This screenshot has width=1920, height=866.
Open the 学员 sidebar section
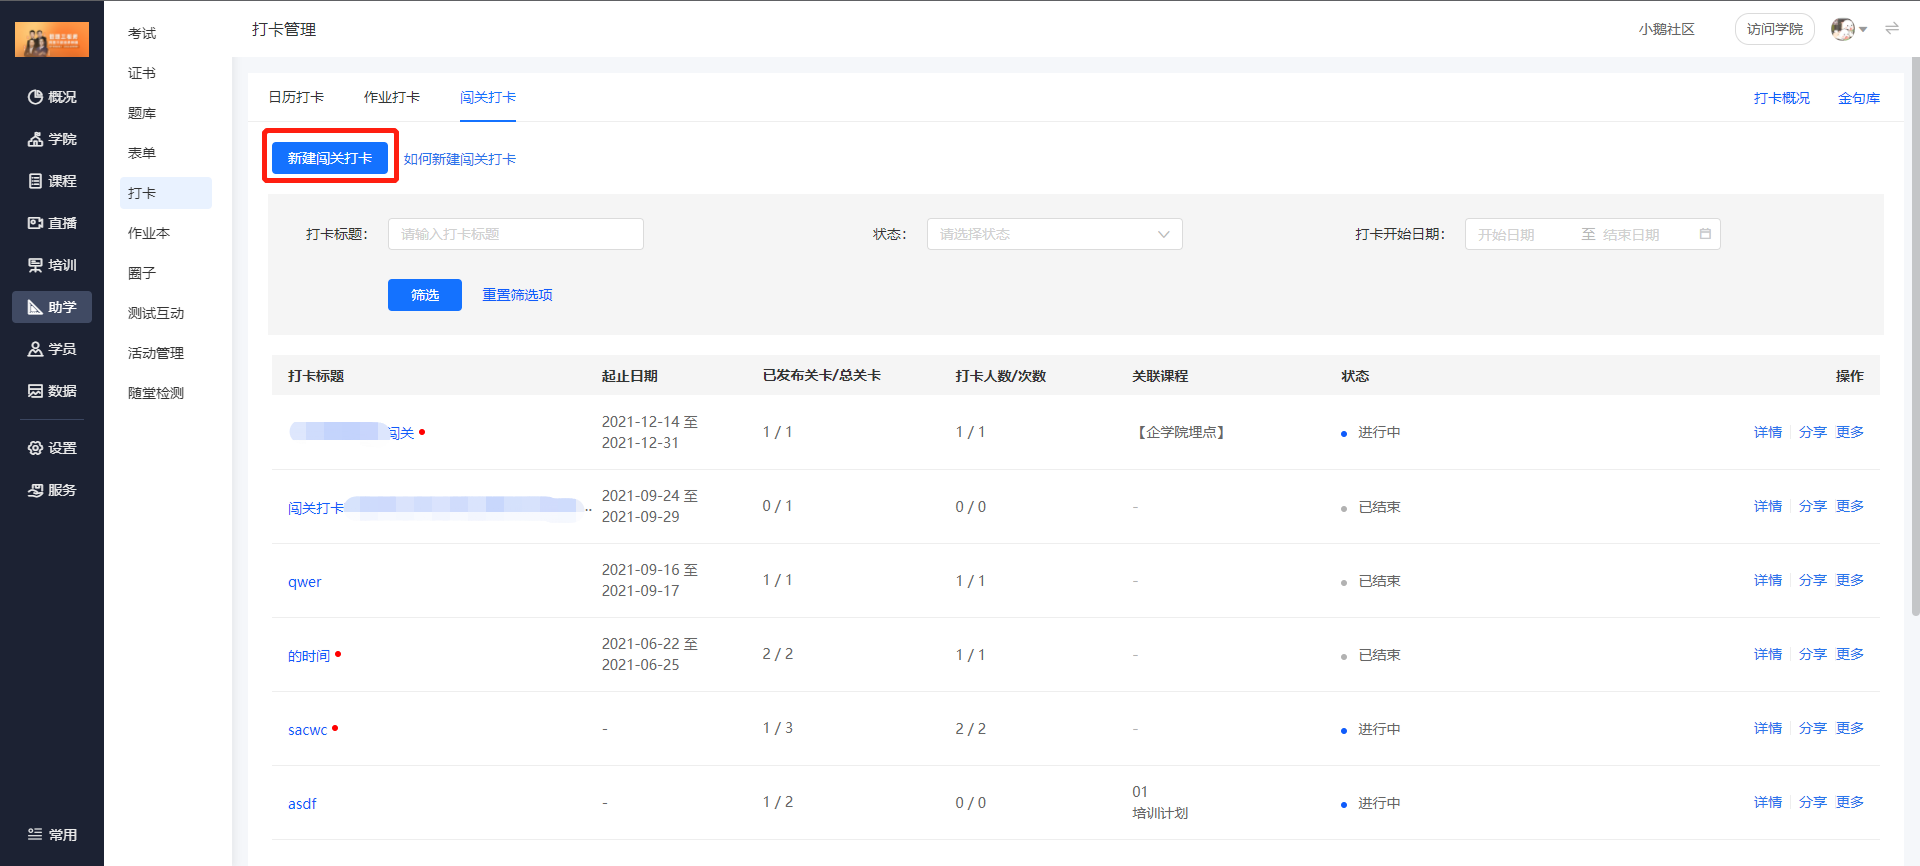tap(52, 349)
